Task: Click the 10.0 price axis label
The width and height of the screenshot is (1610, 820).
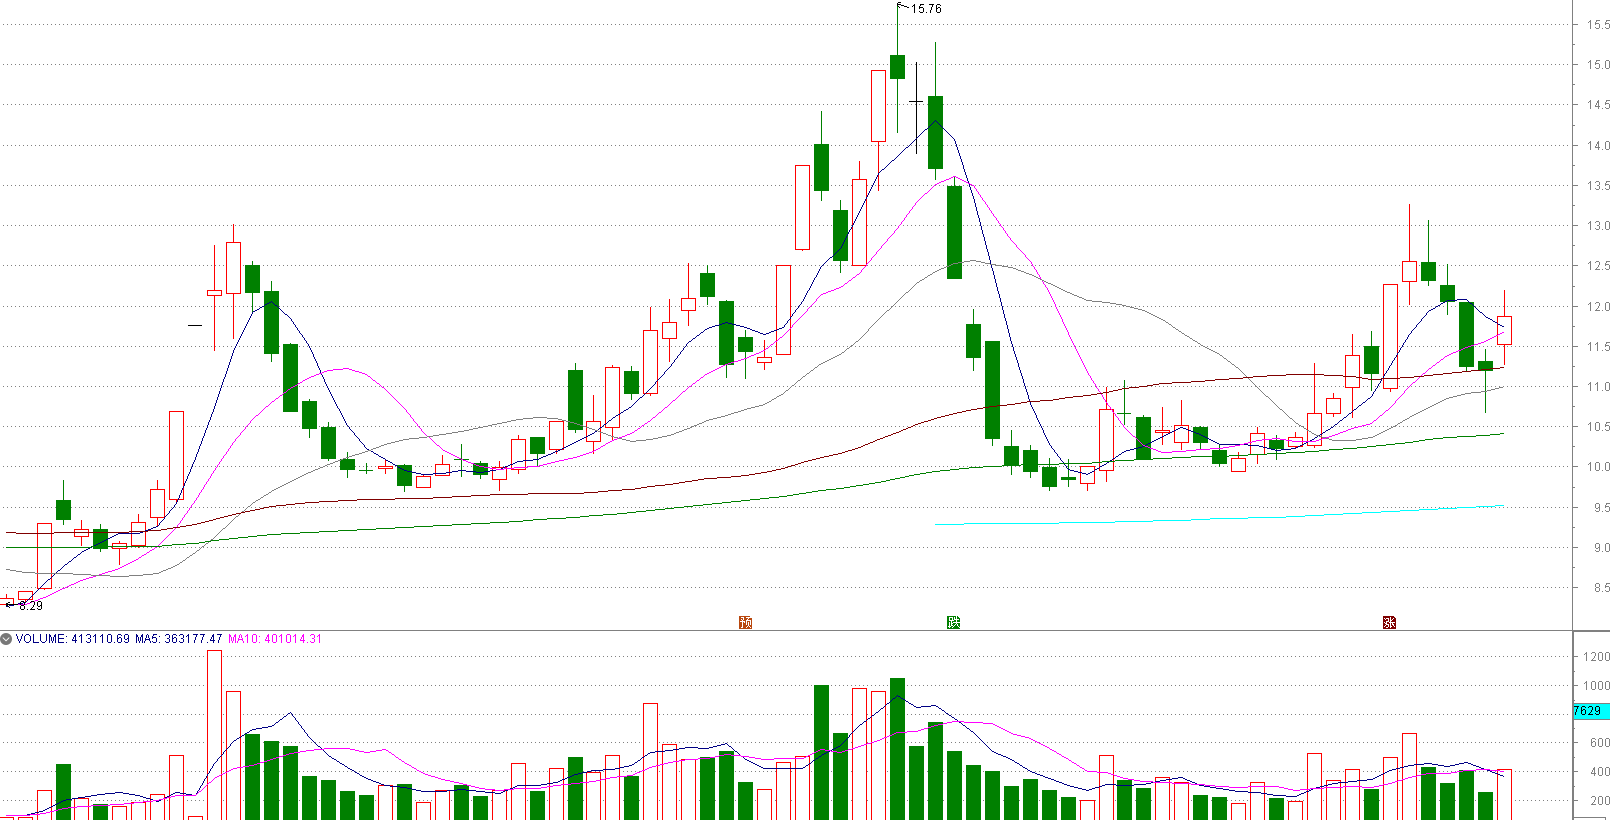Action: click(x=1598, y=467)
